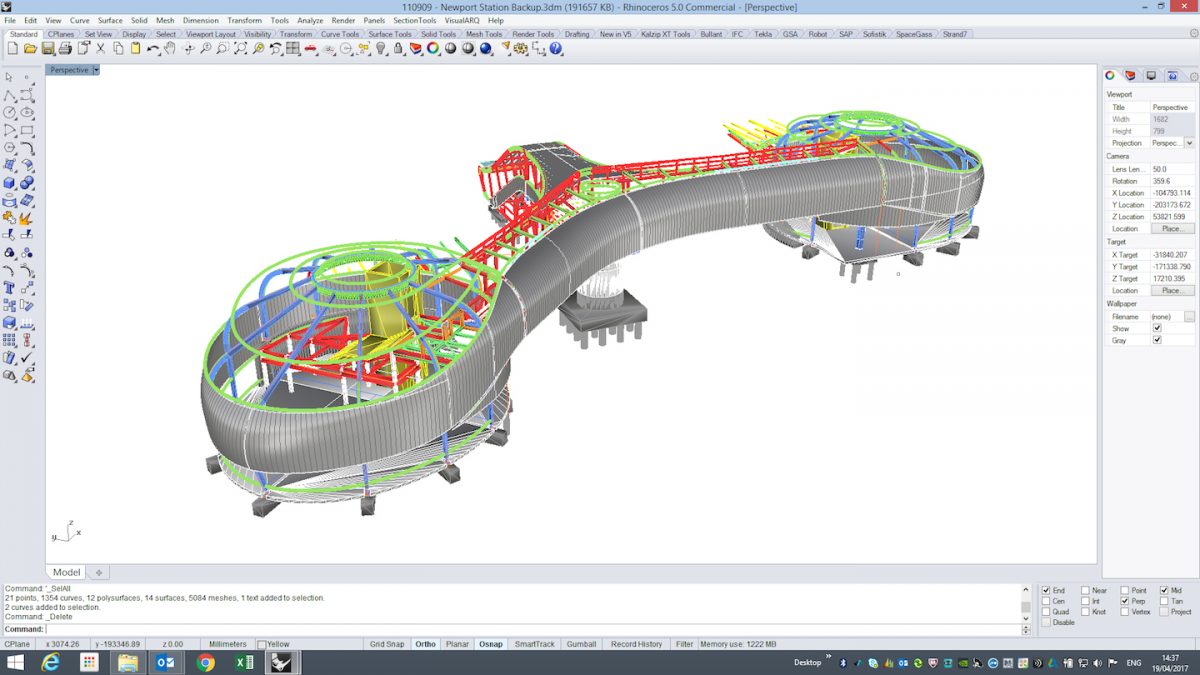
Task: Open the Perspective viewport title dropdown arrow
Action: point(96,70)
